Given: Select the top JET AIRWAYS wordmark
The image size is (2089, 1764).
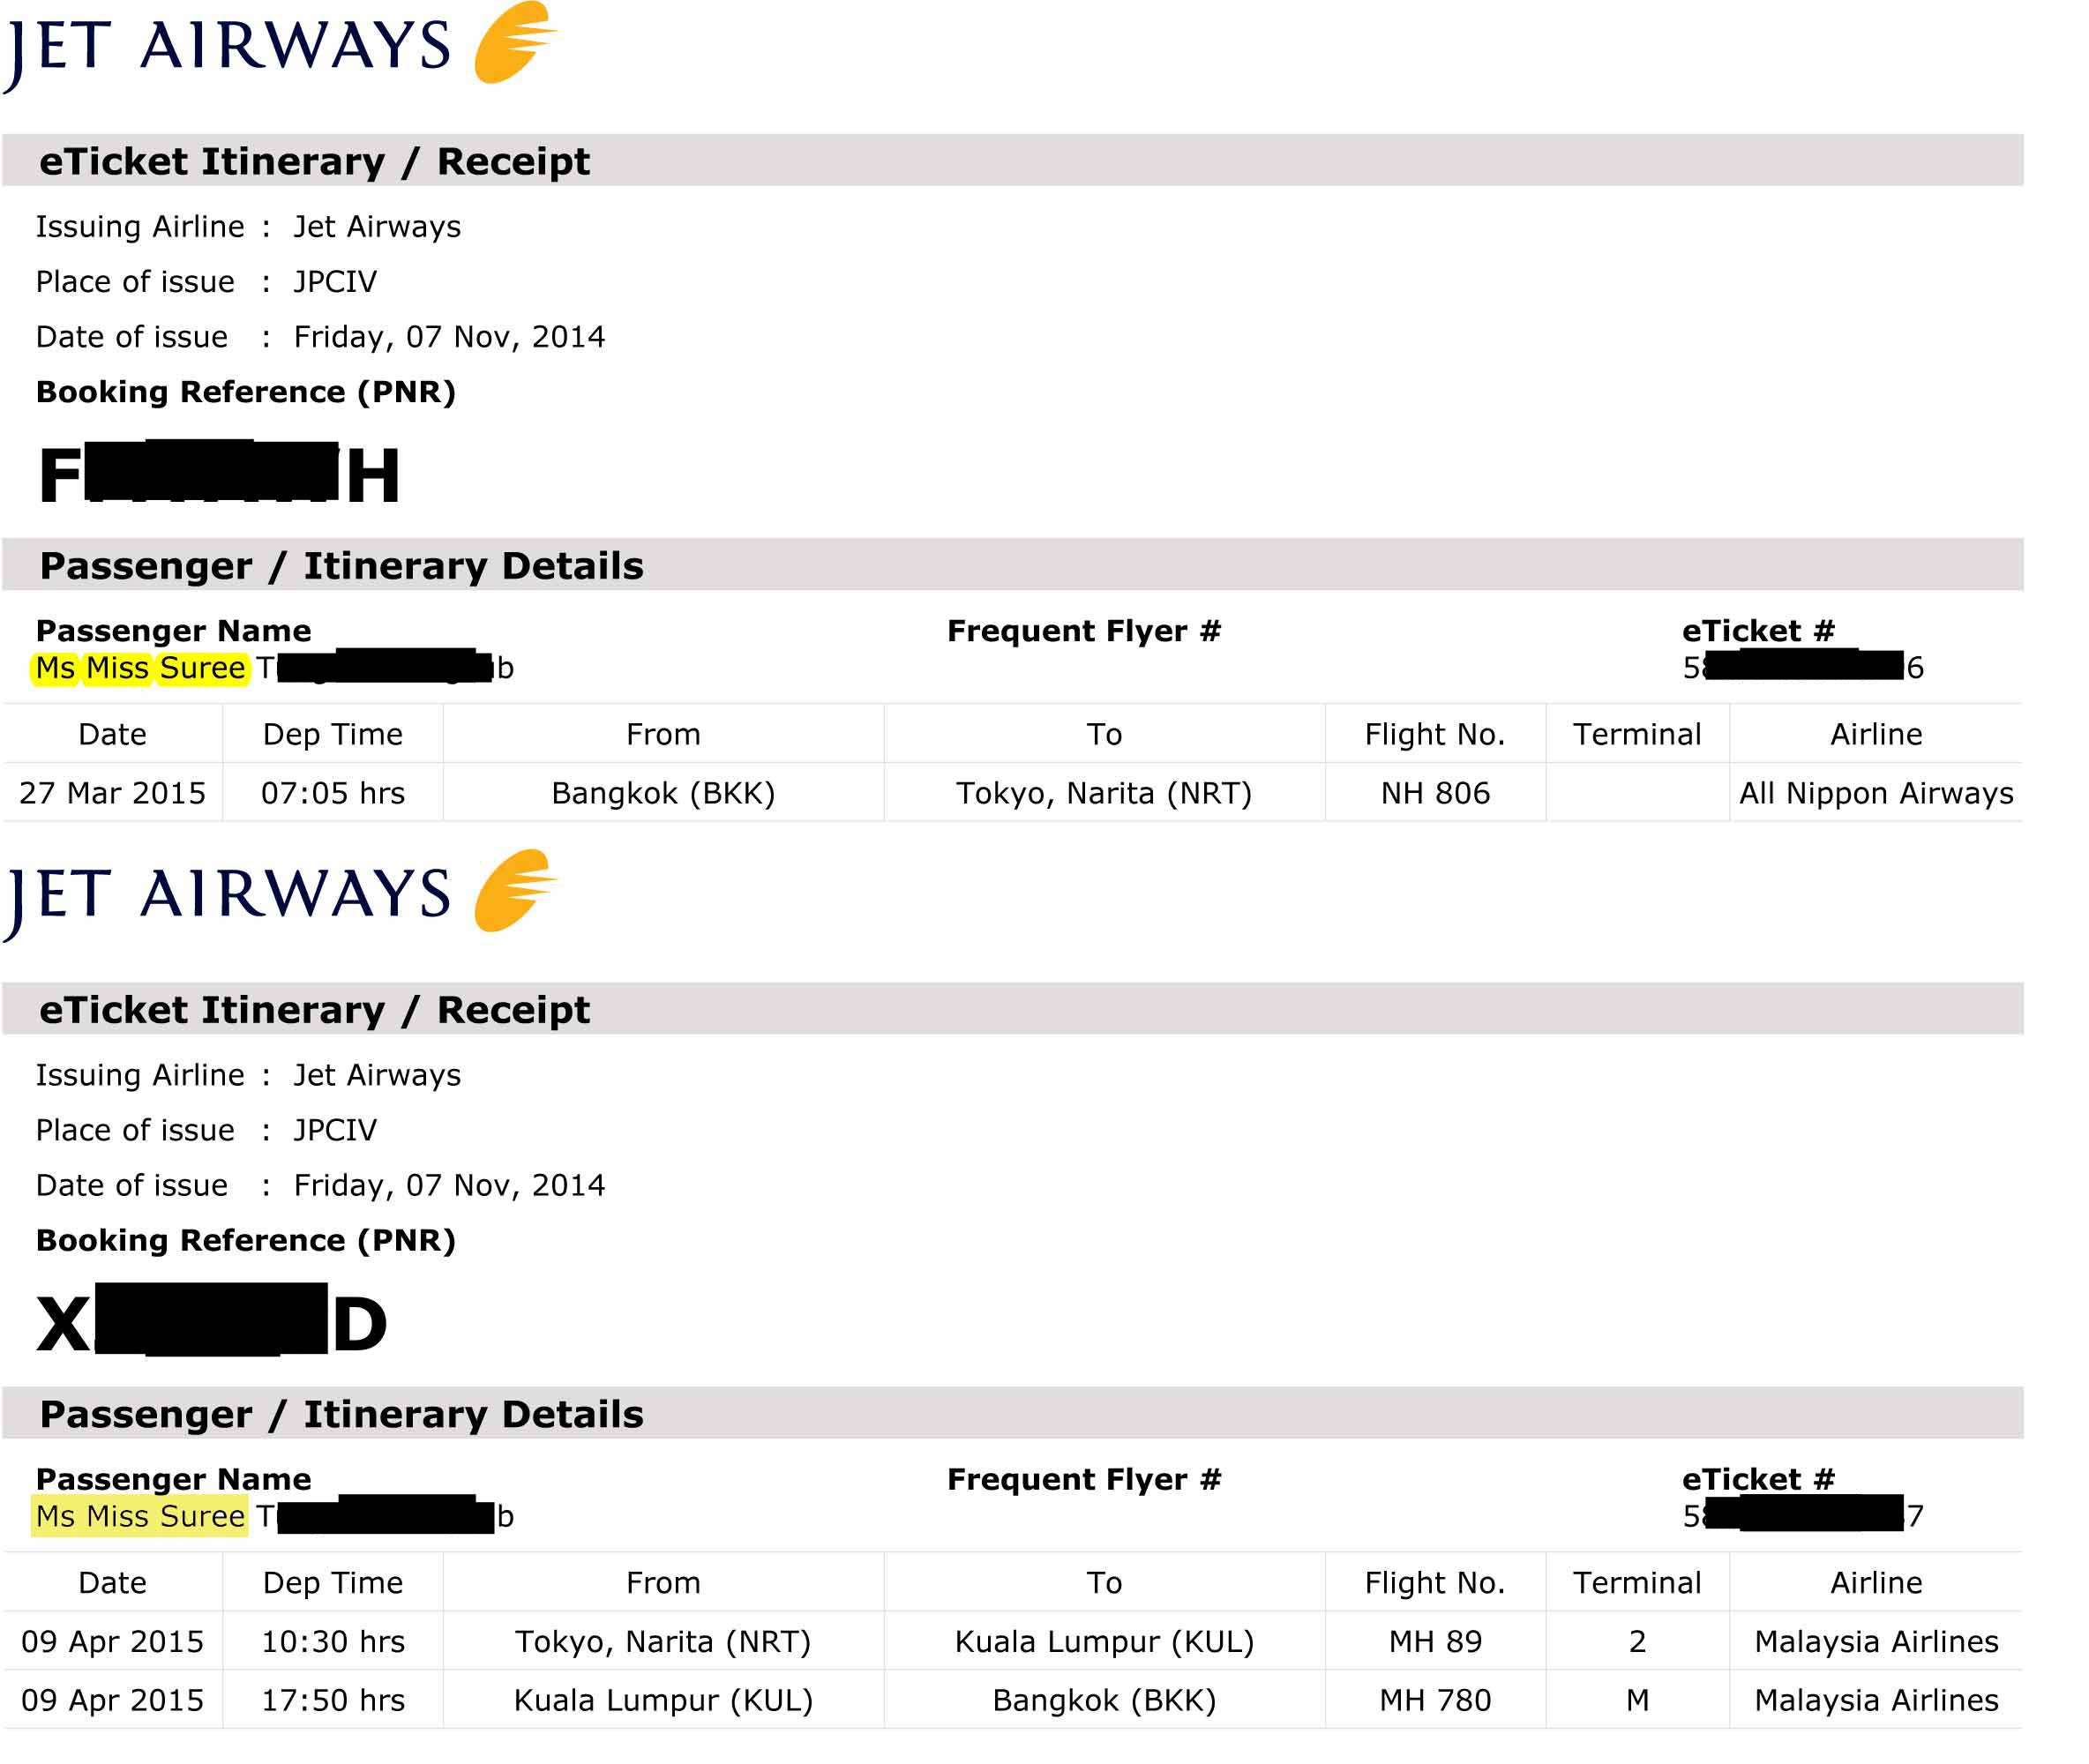Looking at the screenshot, I should (x=228, y=50).
